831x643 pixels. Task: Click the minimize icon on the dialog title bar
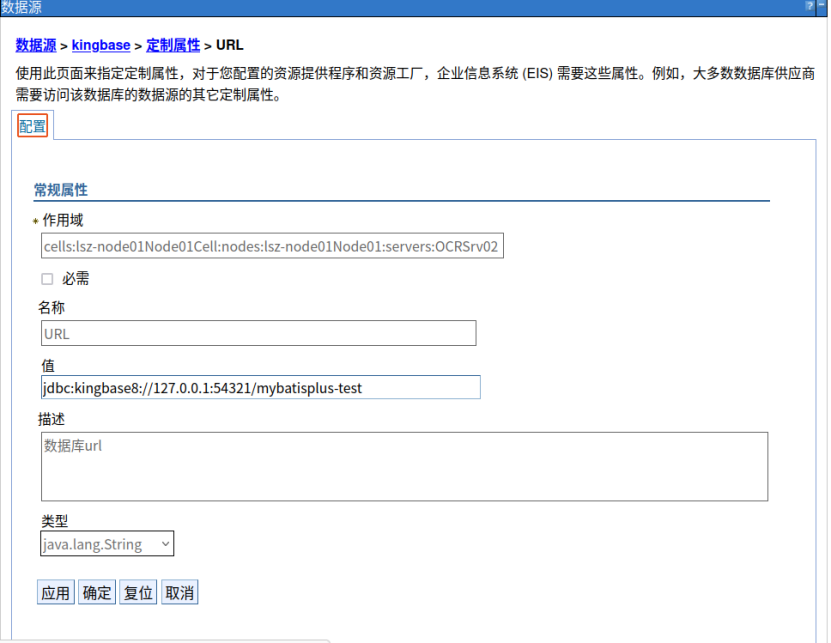[x=822, y=6]
